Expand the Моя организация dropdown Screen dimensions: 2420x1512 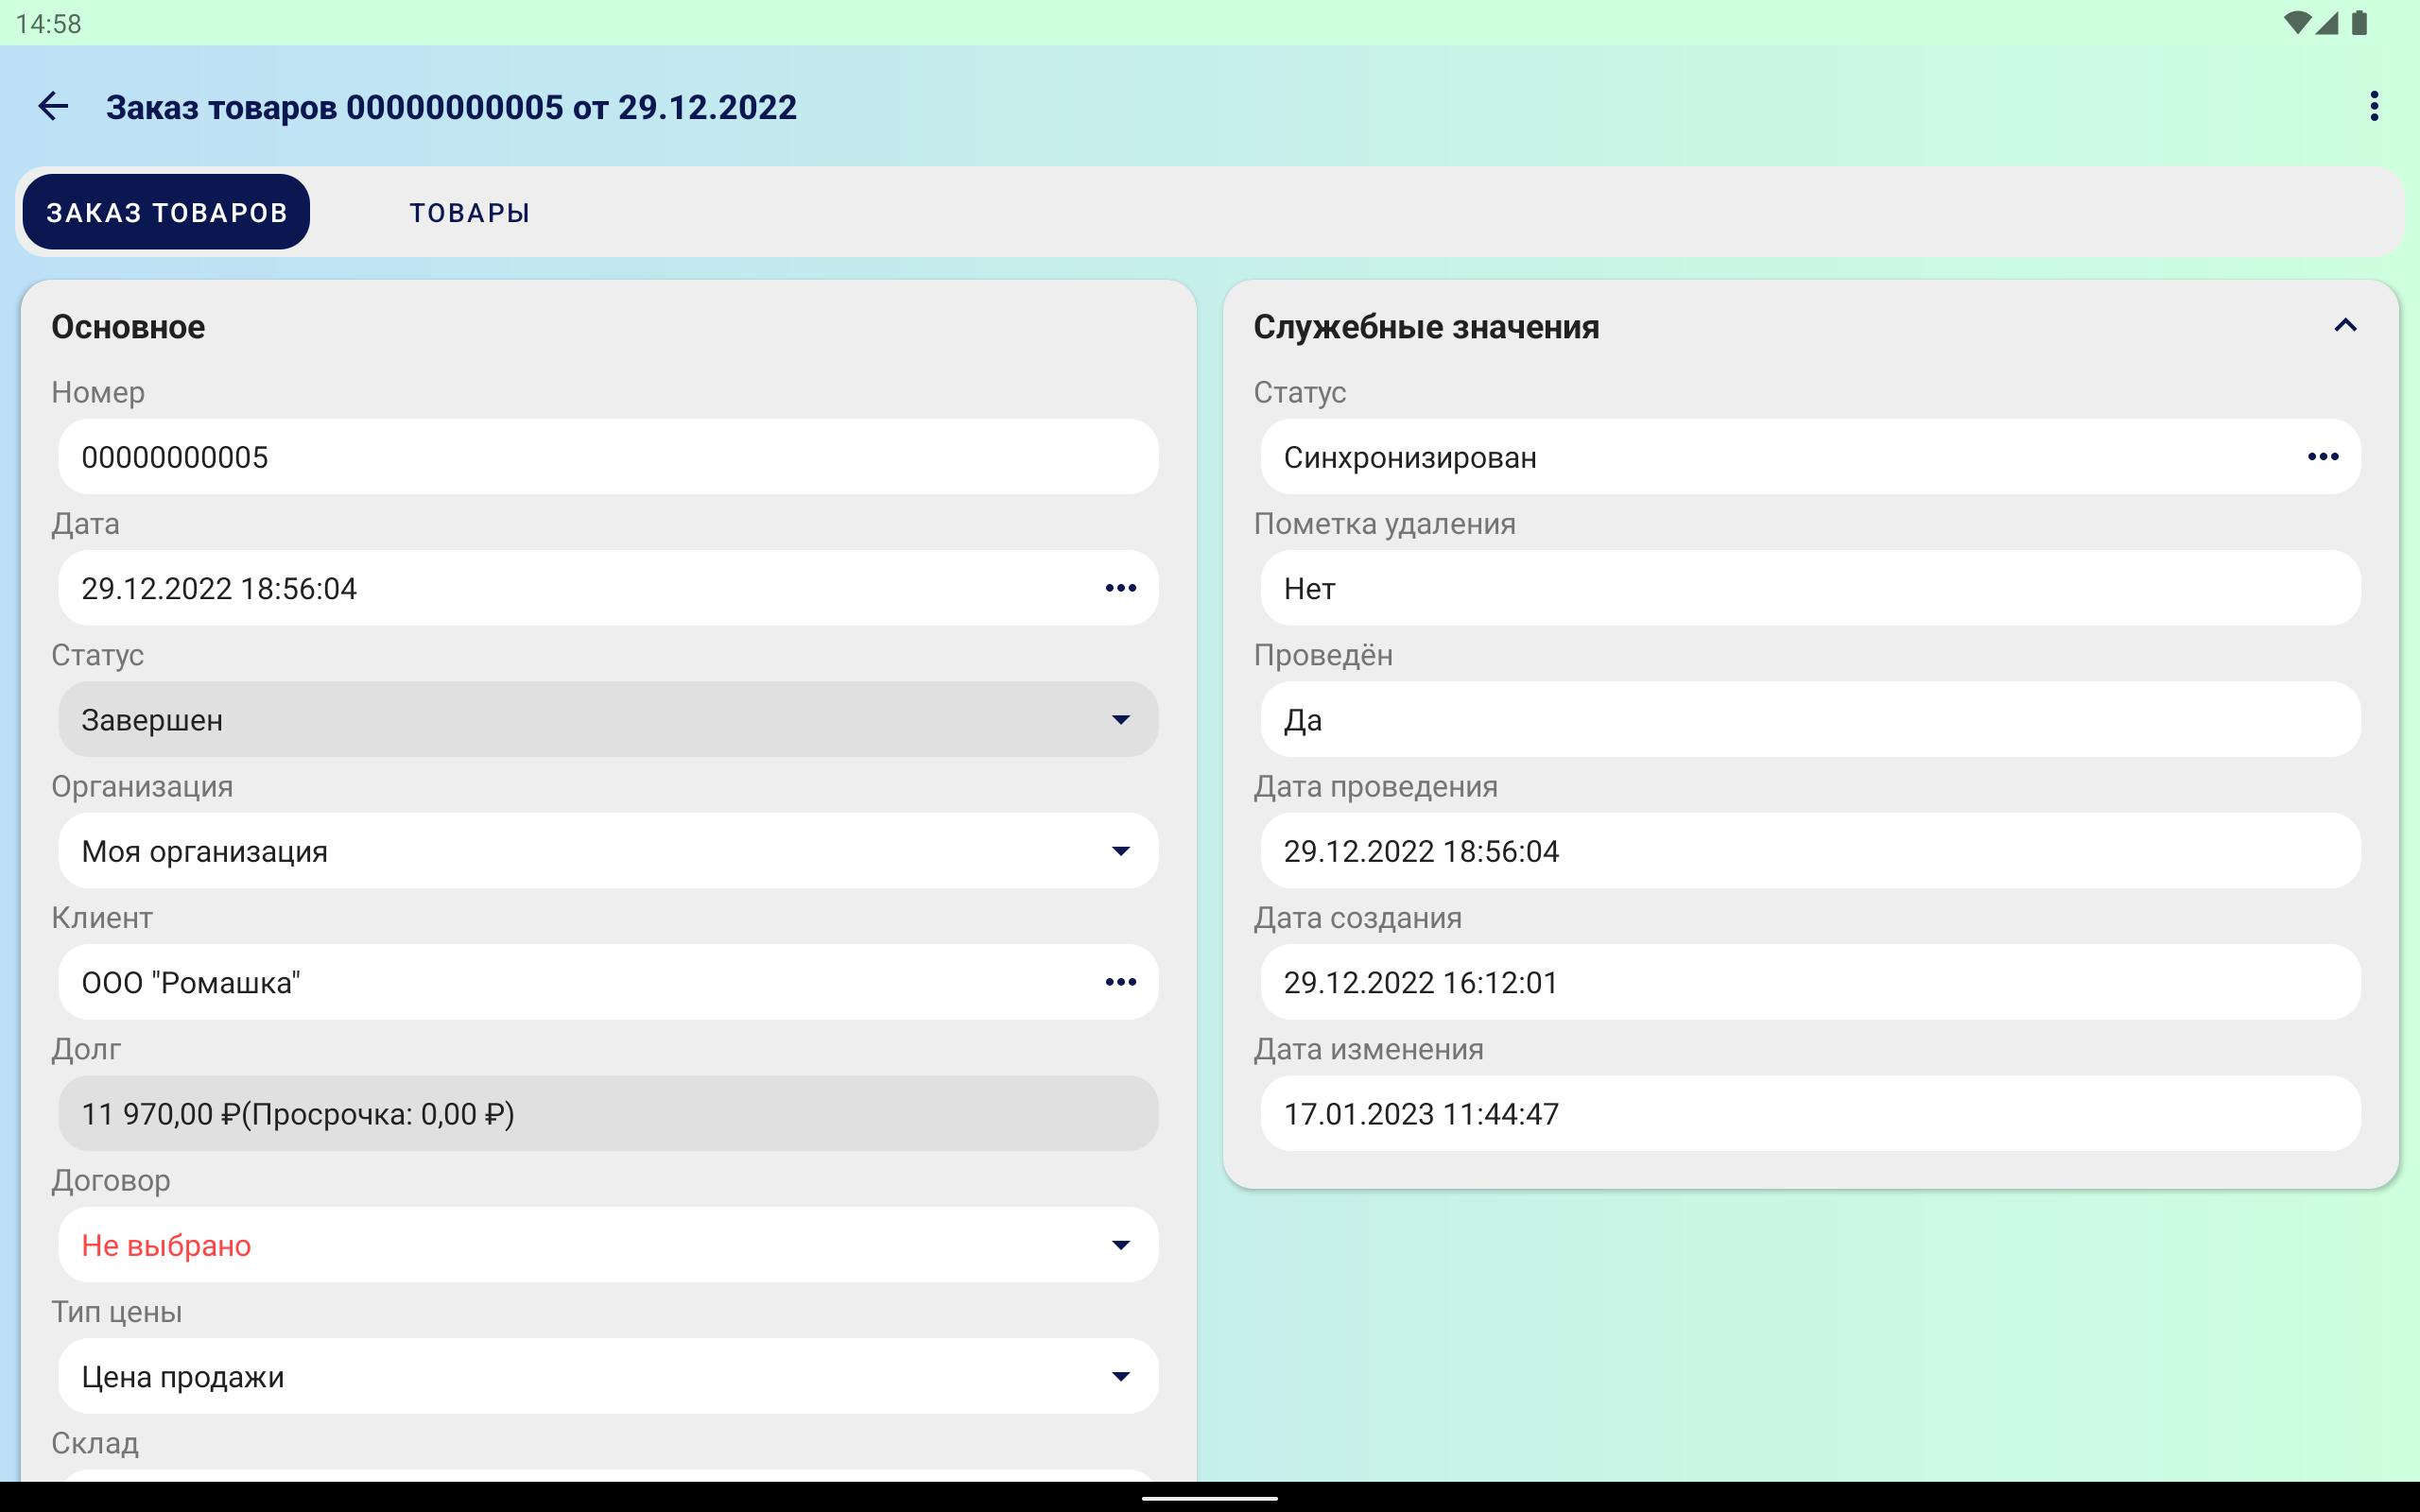[x=608, y=851]
